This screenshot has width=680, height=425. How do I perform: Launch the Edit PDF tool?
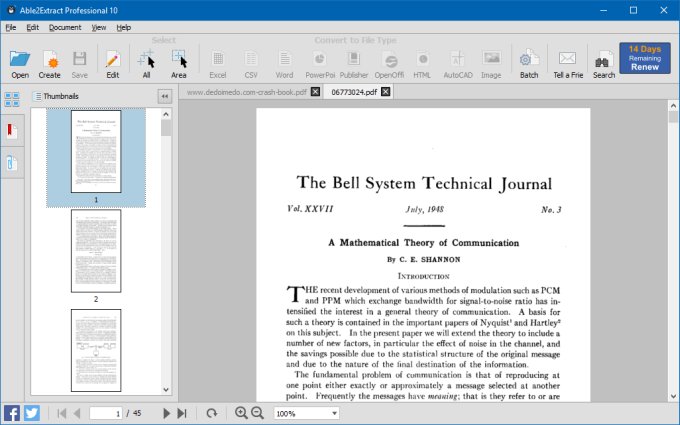113,64
